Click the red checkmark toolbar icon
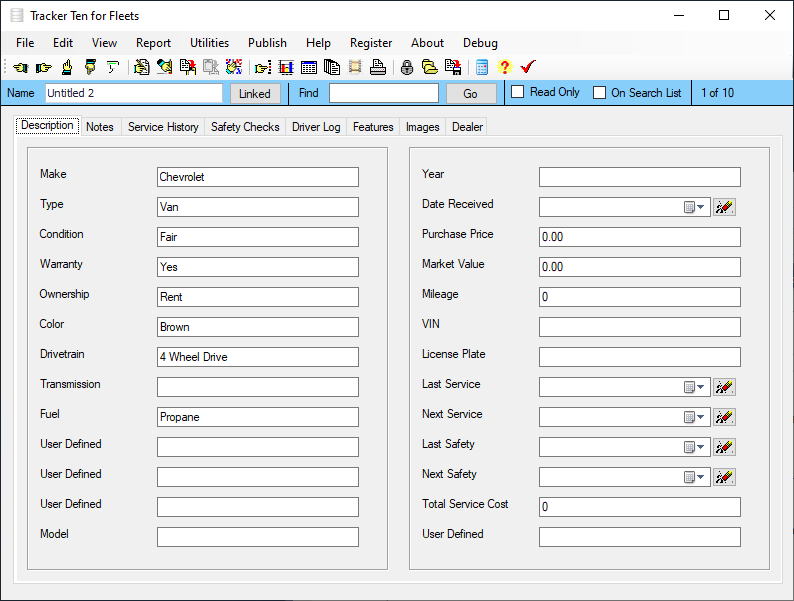Image resolution: width=794 pixels, height=601 pixels. (x=528, y=67)
